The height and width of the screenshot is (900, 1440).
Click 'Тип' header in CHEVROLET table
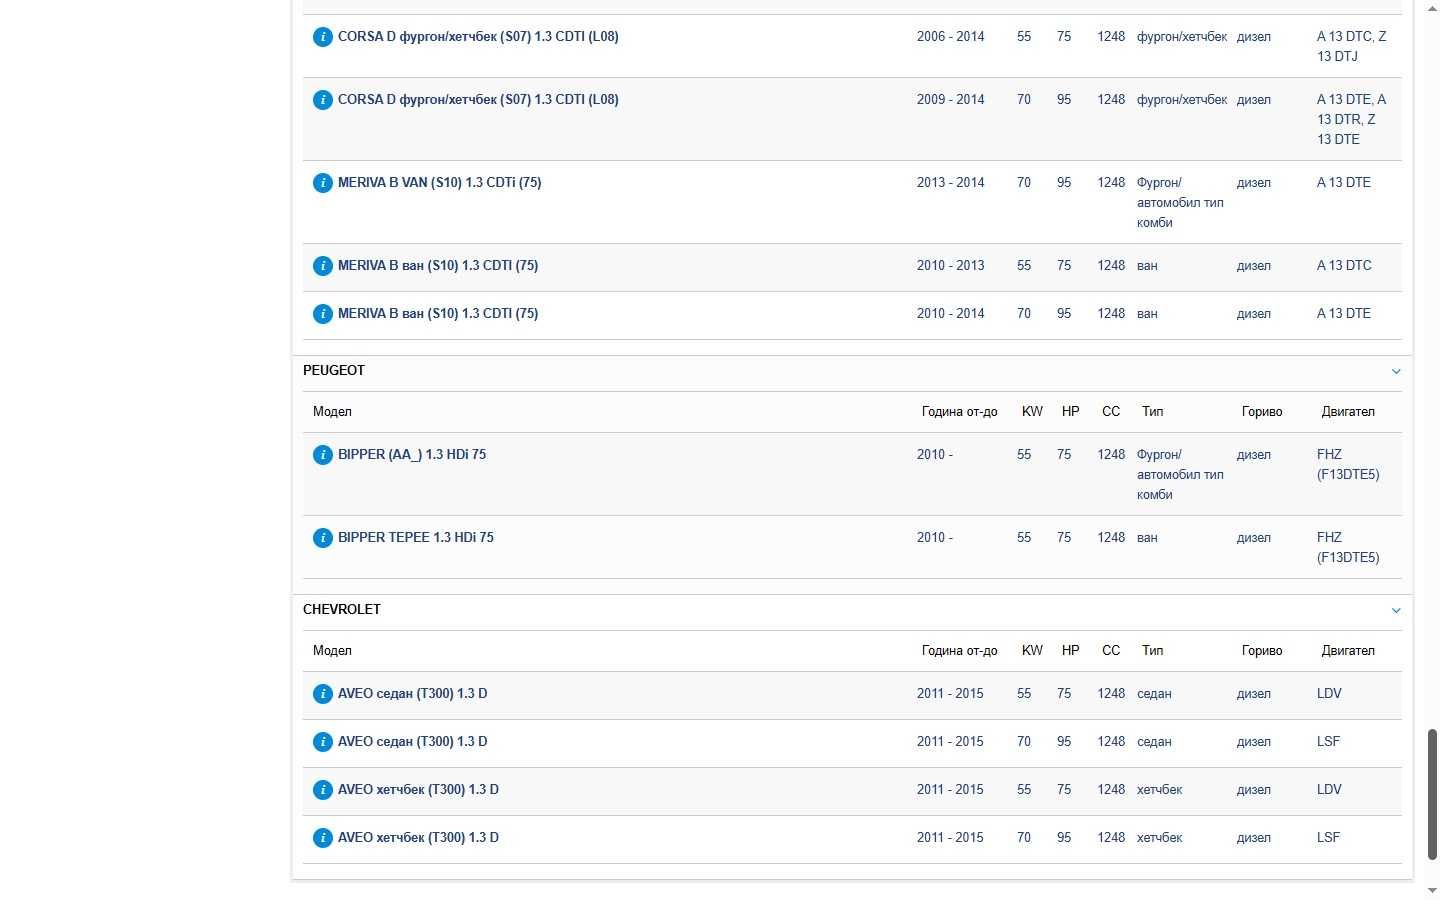pos(1153,650)
